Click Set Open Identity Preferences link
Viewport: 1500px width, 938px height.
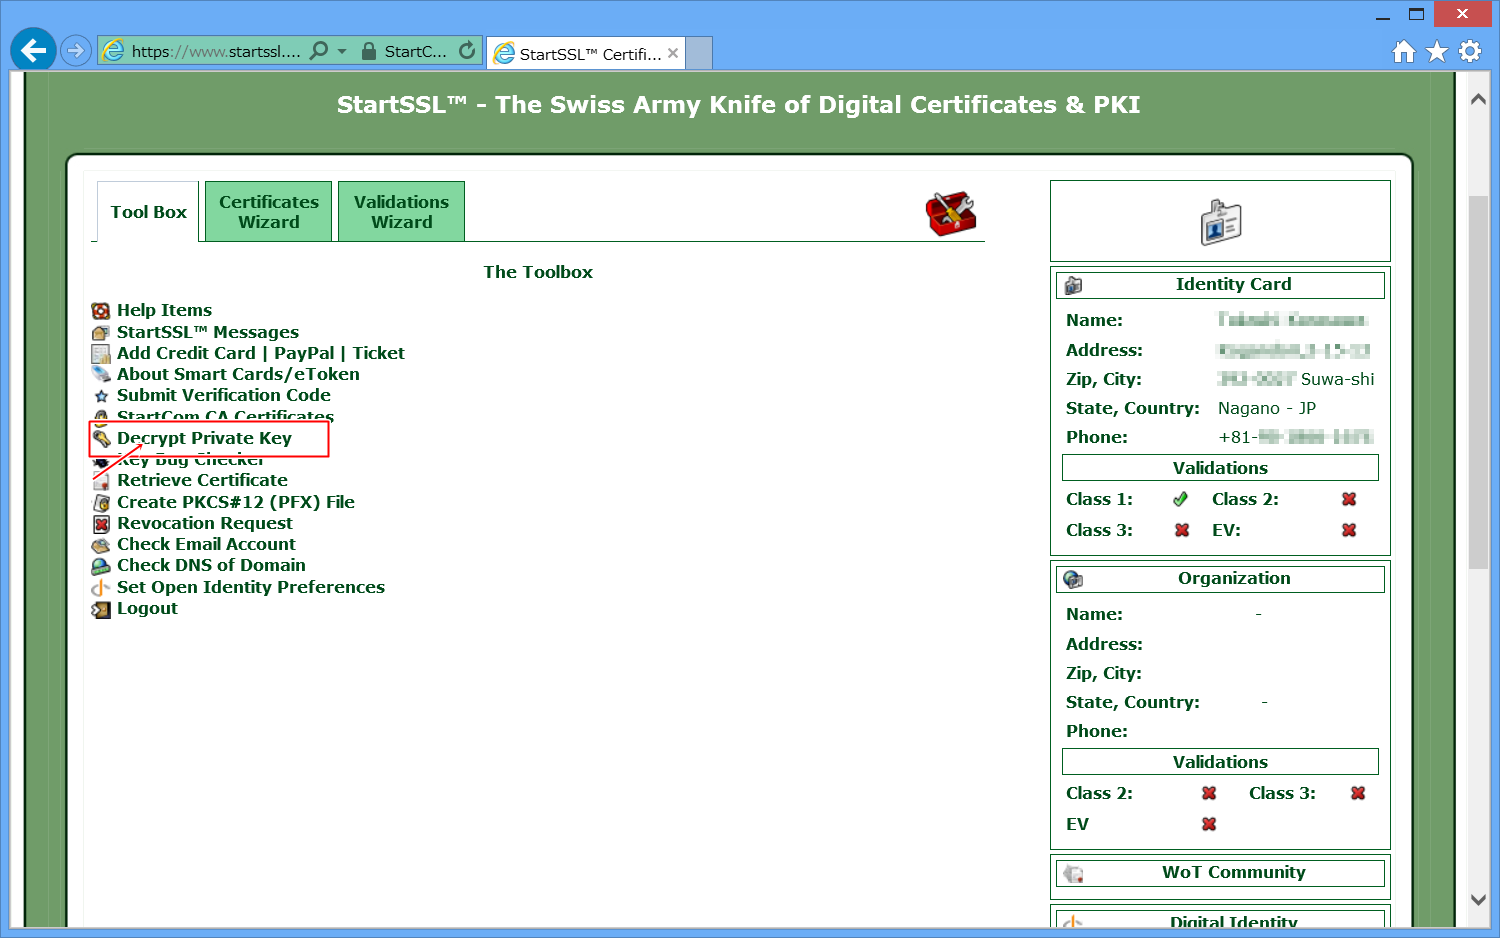[250, 587]
